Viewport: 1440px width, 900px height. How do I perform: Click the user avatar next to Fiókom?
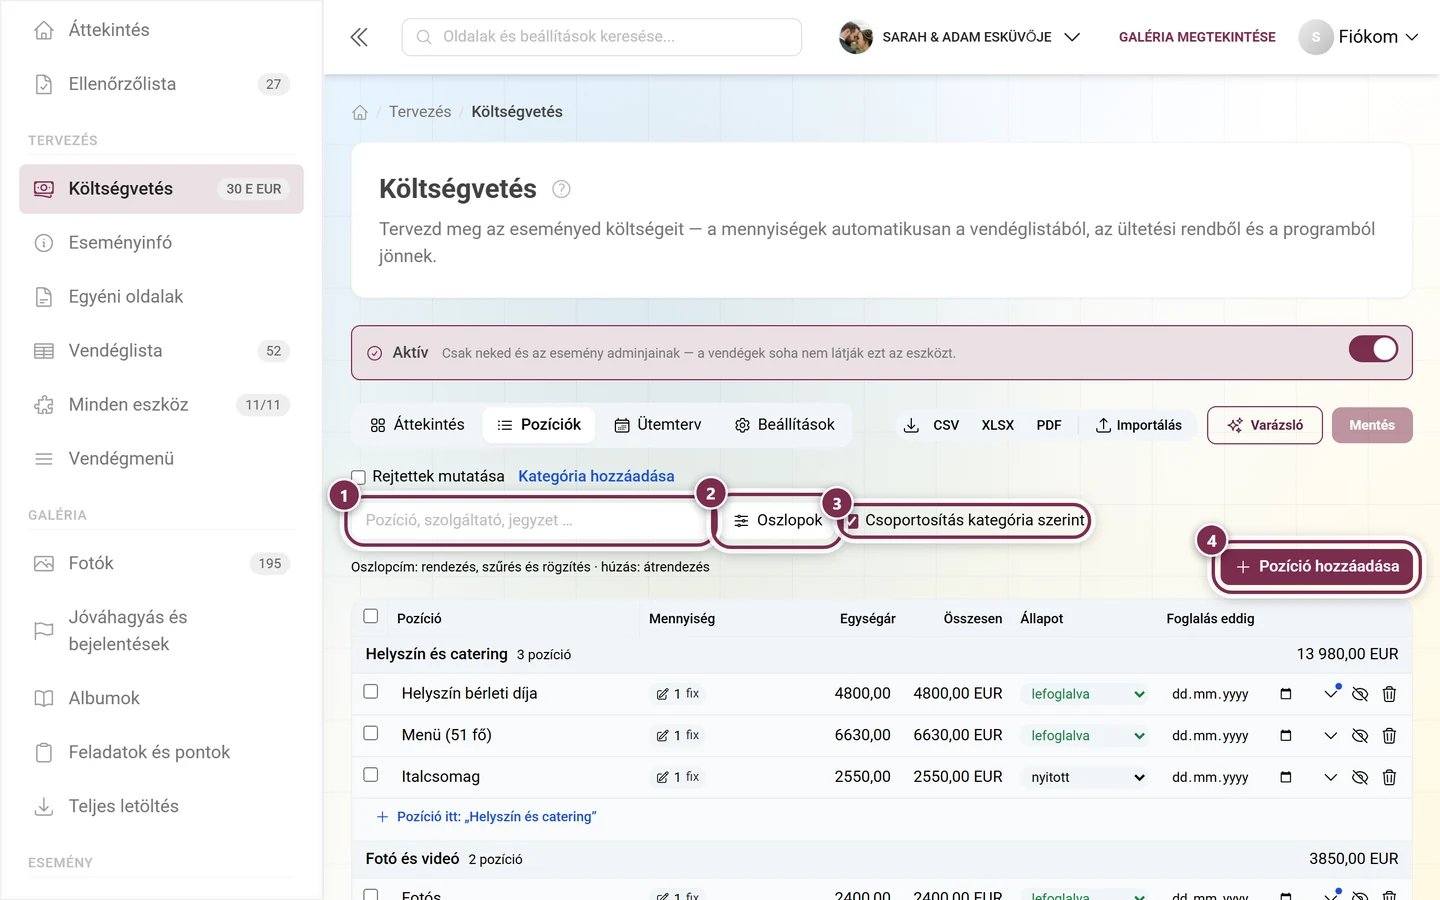point(1315,37)
